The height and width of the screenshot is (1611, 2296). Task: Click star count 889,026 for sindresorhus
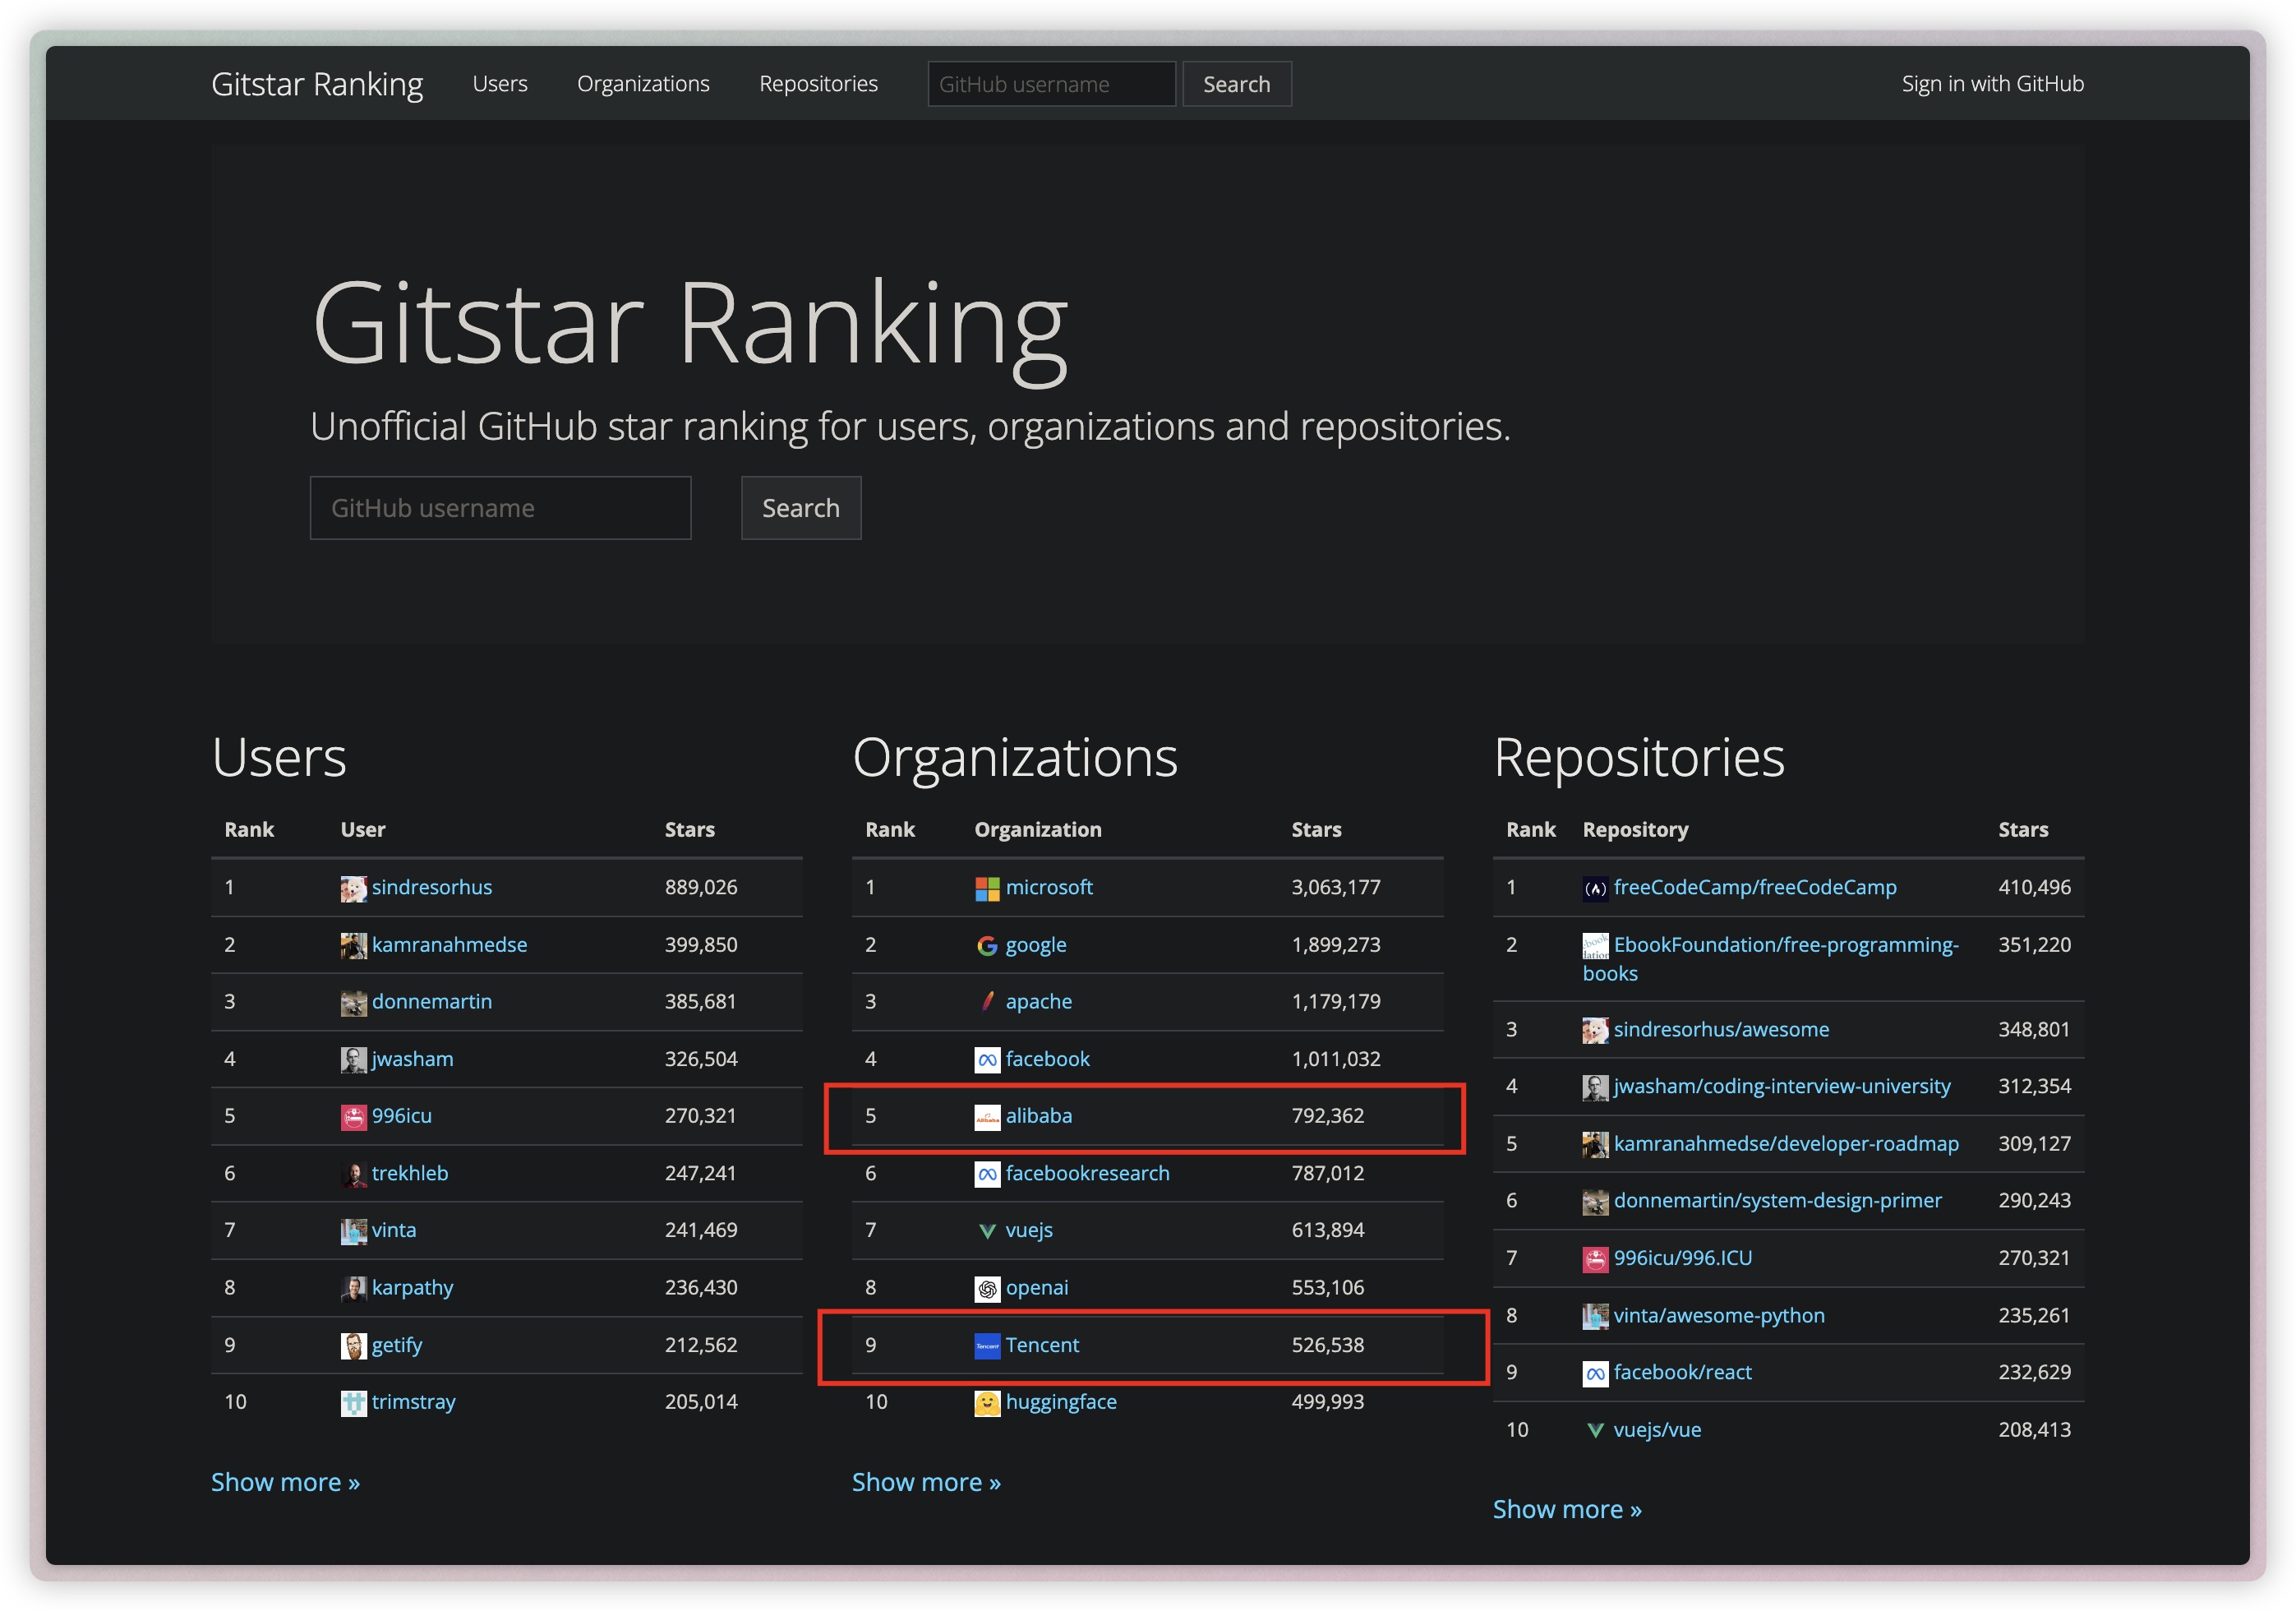(701, 888)
